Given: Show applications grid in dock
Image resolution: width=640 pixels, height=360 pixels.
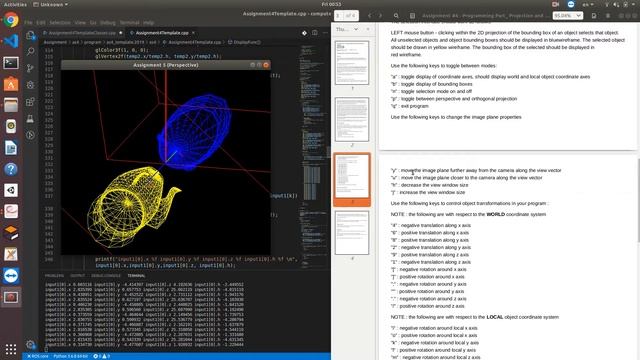Looking at the screenshot, I should pyautogui.click(x=11, y=349).
